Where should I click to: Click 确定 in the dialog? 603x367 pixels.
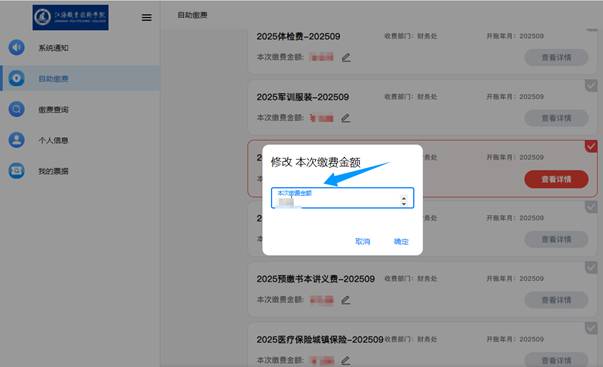401,242
